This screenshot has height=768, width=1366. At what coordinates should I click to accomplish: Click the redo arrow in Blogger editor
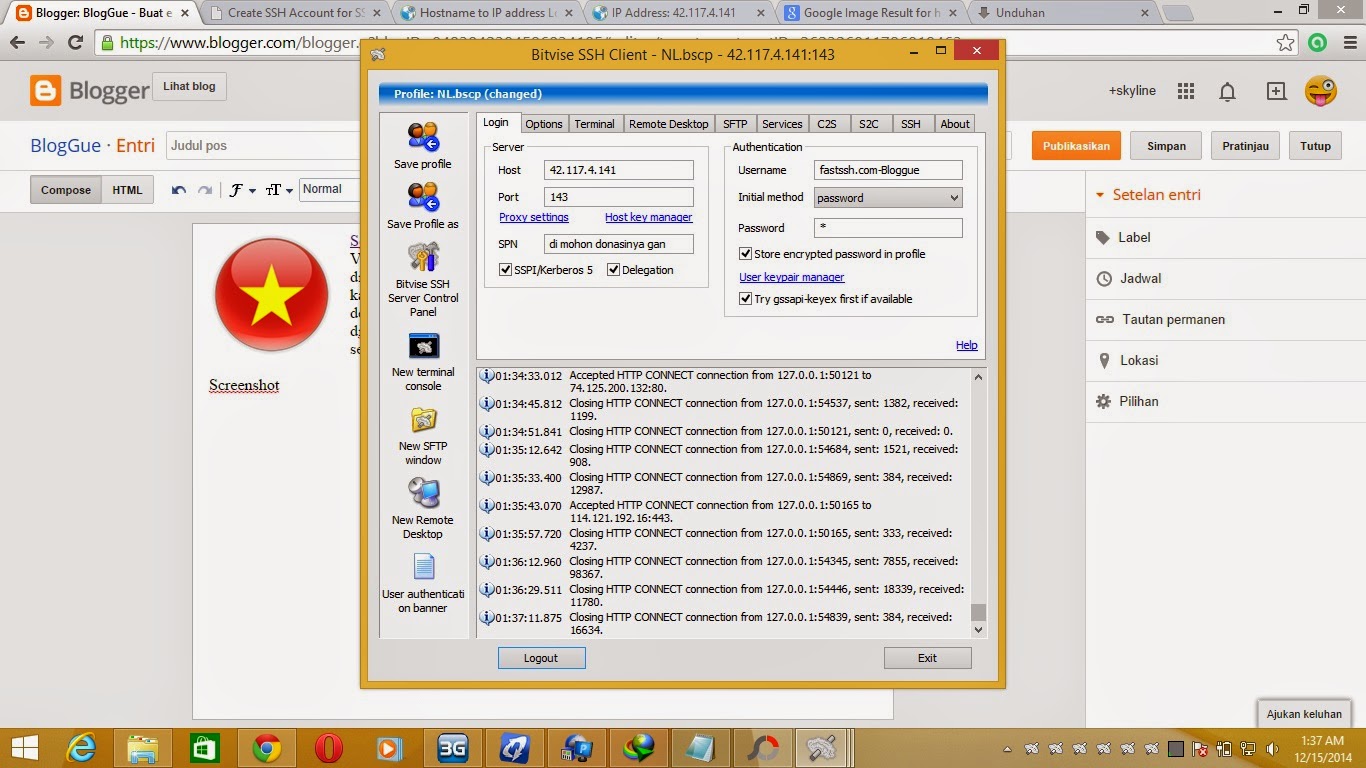click(205, 190)
